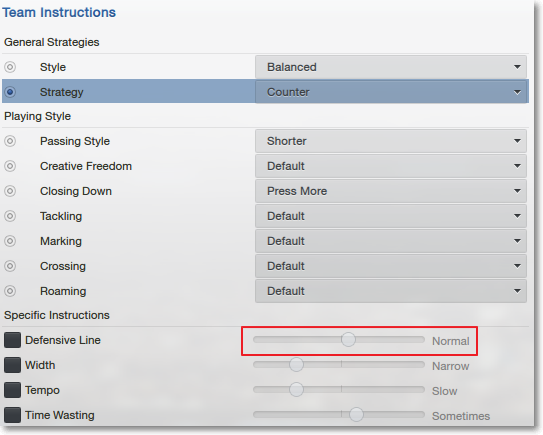
Task: Open the Passing Style dropdown showing Shorter
Action: 391,141
